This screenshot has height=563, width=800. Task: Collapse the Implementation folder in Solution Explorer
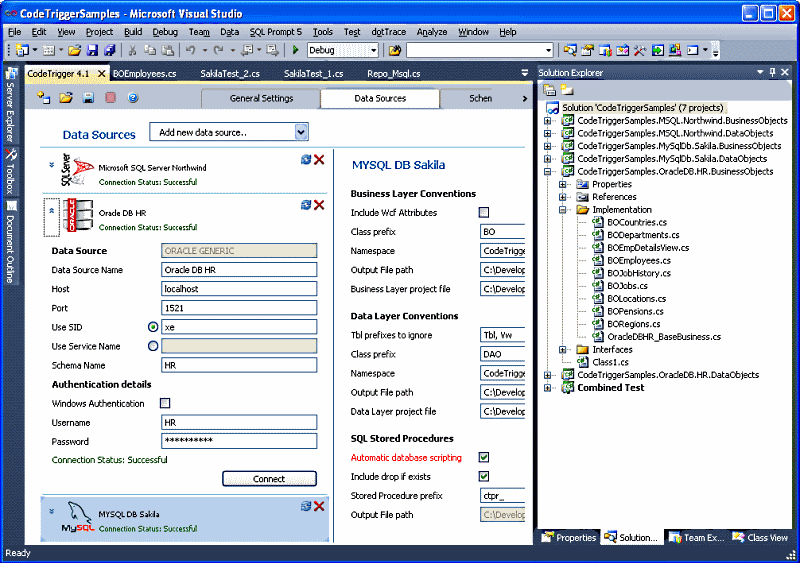[x=565, y=210]
